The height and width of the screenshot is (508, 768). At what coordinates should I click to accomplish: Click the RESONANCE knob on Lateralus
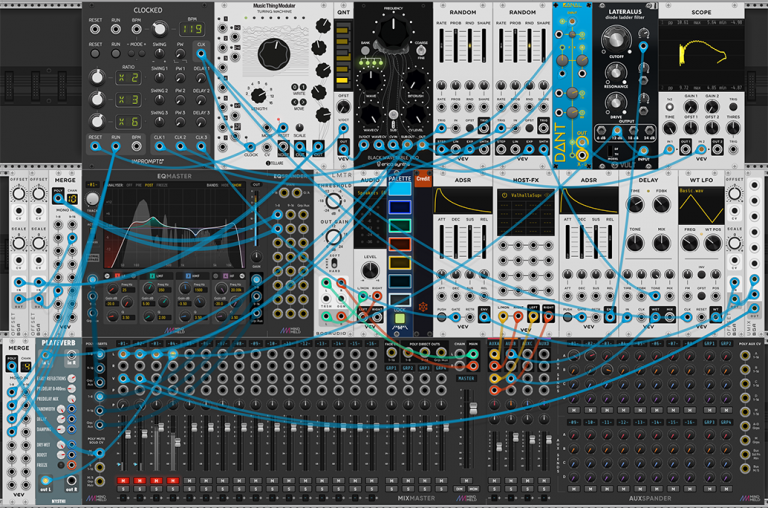[616, 73]
